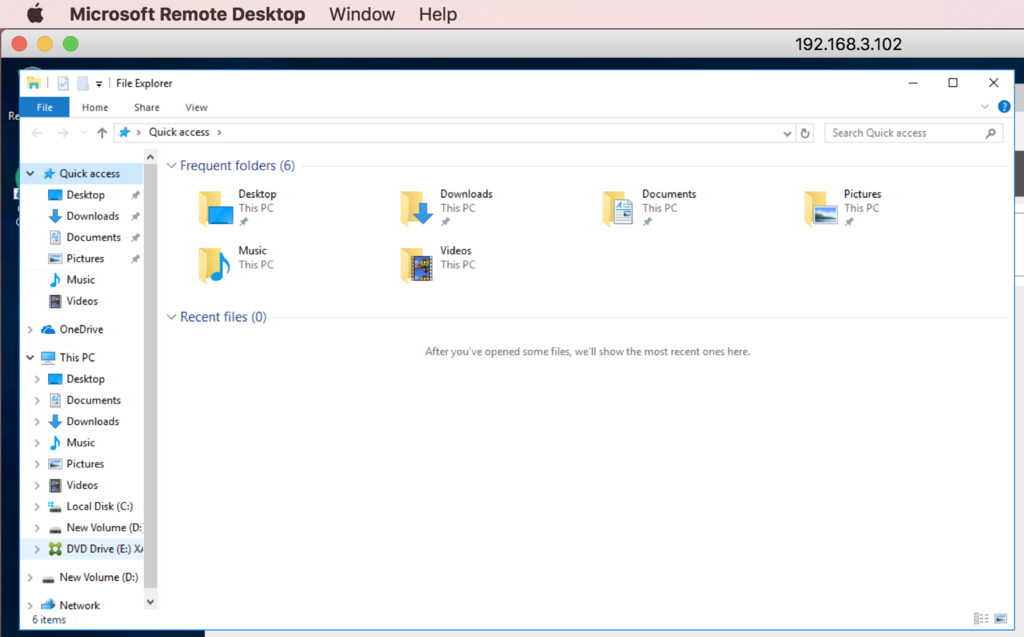This screenshot has height=637, width=1024.
Task: Open the Desktop folder in Frequent folders
Action: click(238, 208)
